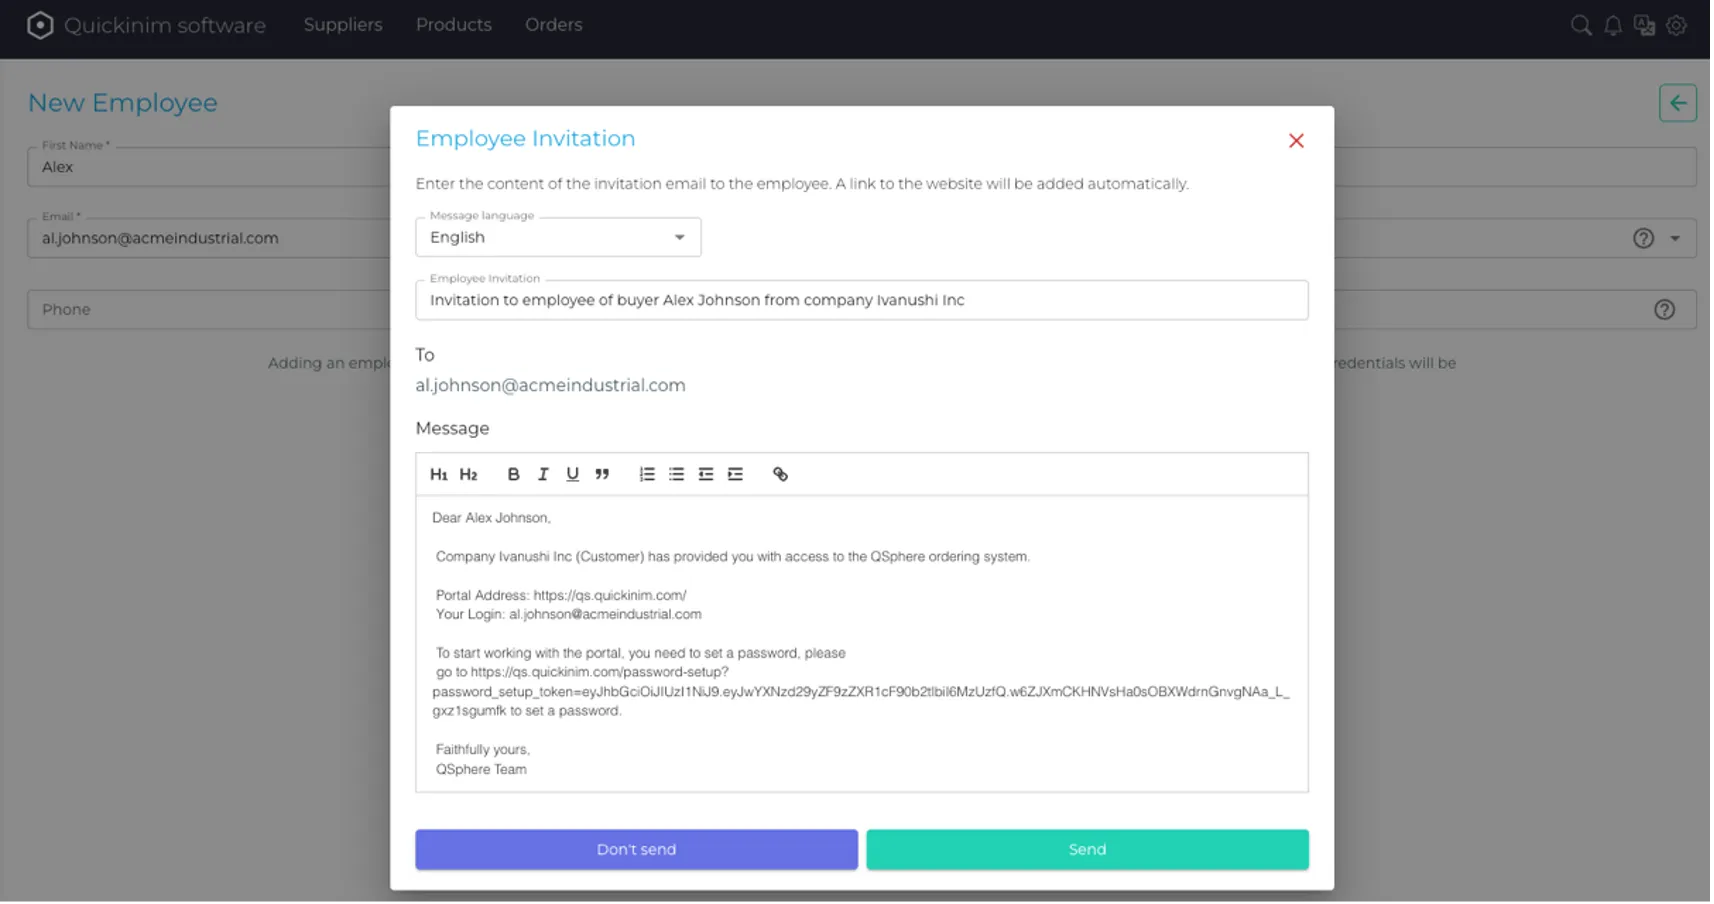Screen dimensions: 1714x904
Task: Click the Employee Invitation subject field
Action: [x=861, y=300]
